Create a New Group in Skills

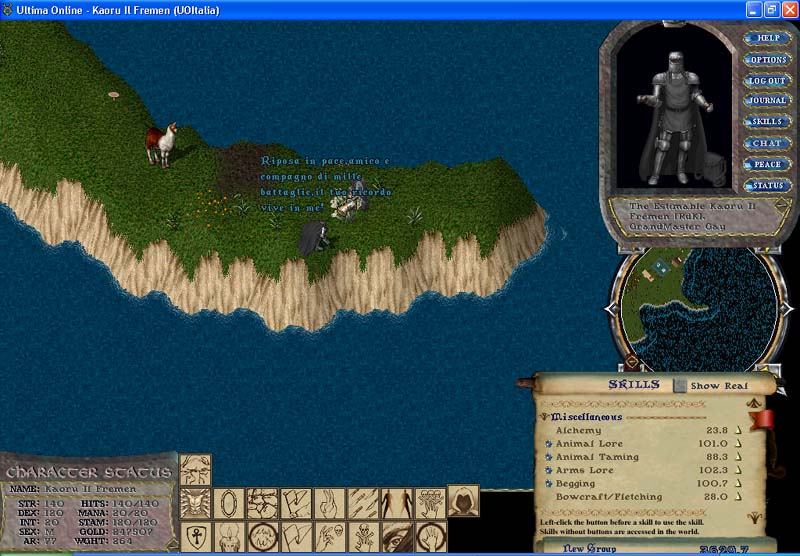[589, 548]
